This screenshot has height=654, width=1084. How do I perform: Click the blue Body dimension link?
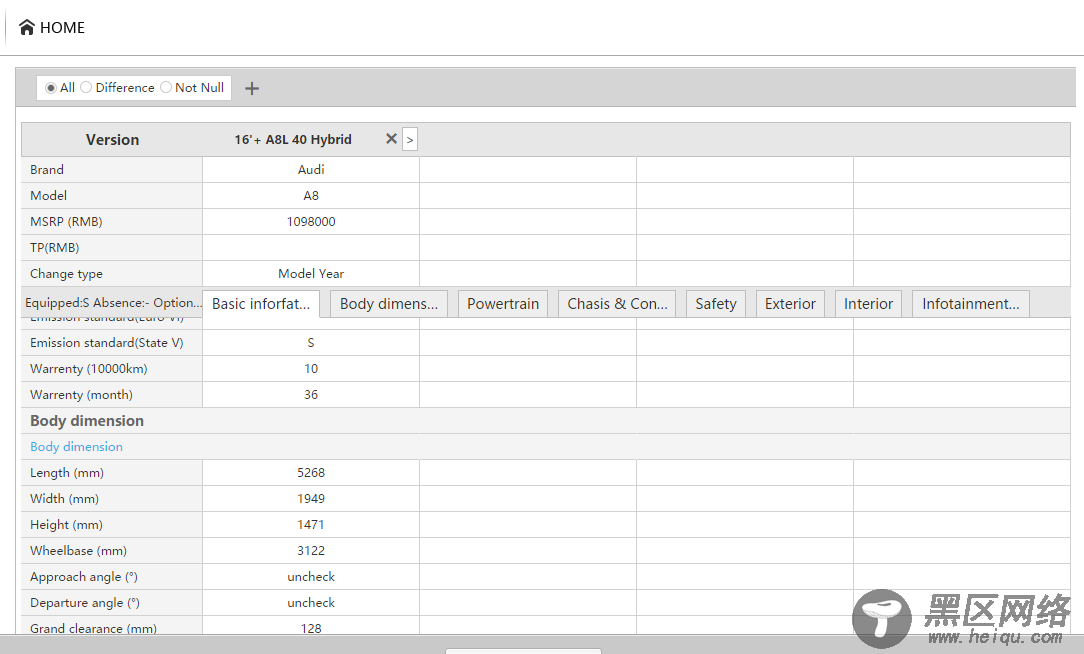pyautogui.click(x=76, y=447)
